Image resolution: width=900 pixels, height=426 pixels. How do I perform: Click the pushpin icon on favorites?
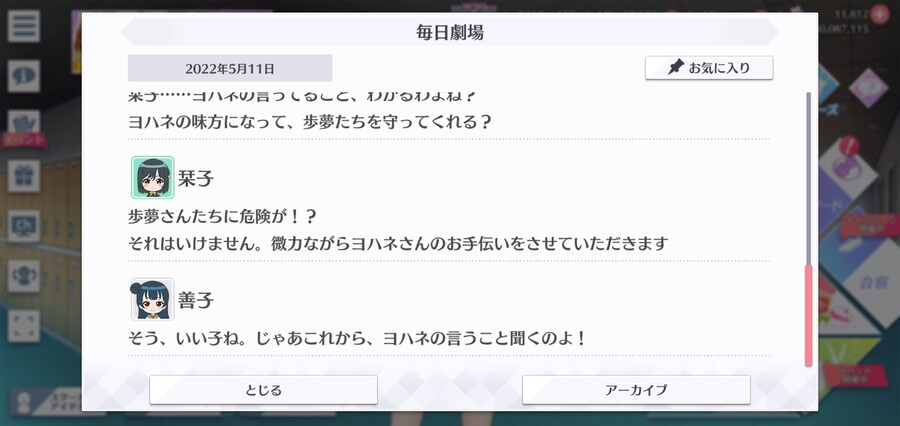coord(676,68)
